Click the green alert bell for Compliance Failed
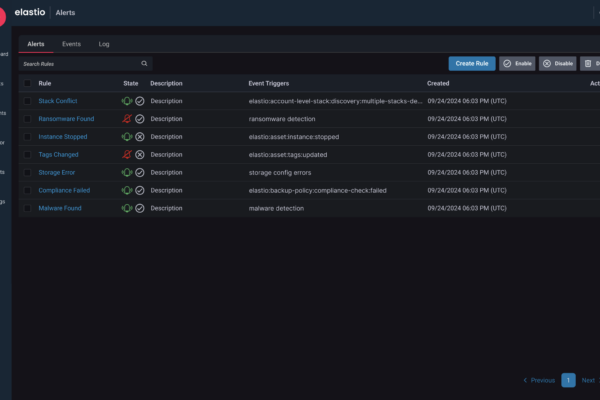The height and width of the screenshot is (400, 600). tap(127, 190)
